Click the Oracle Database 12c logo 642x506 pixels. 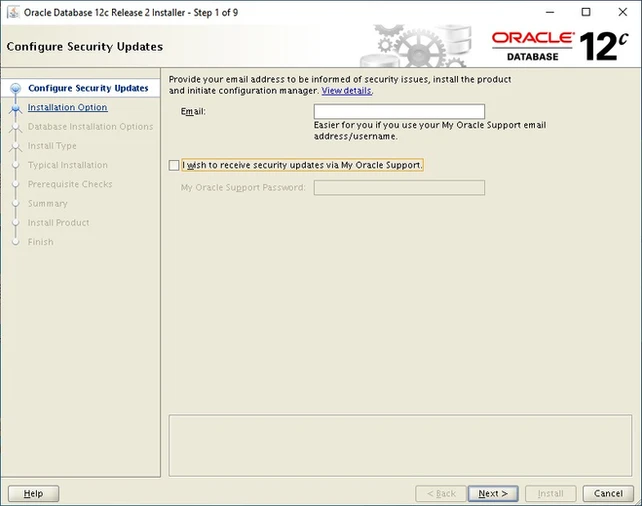coord(560,46)
